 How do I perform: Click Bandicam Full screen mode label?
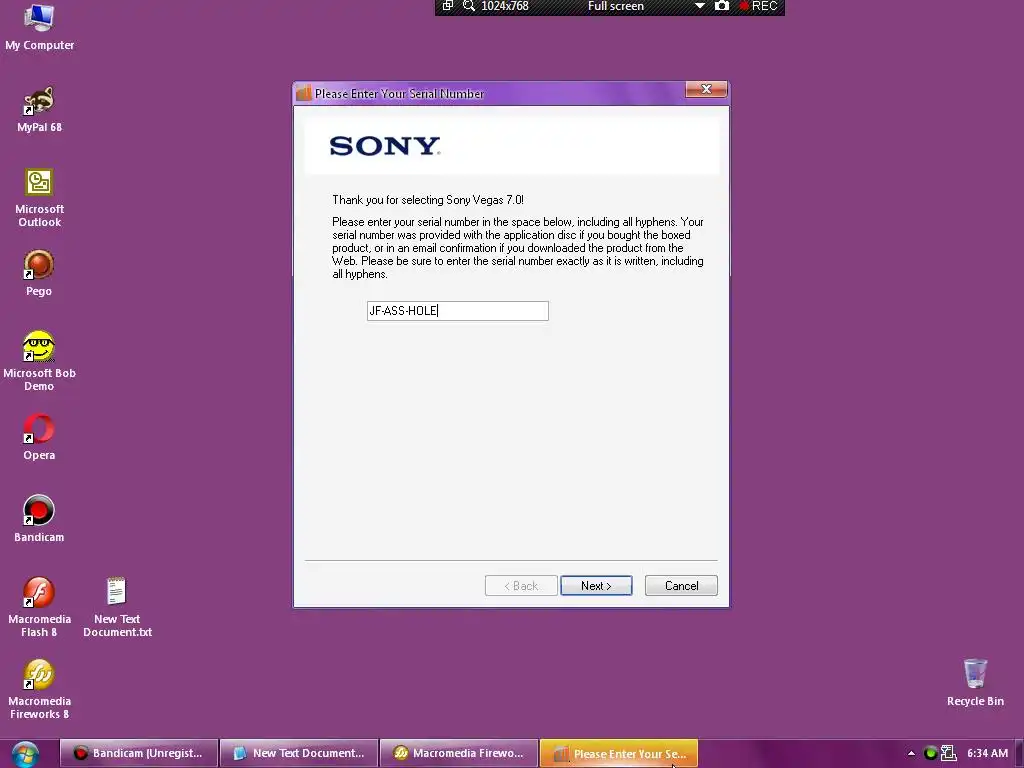616,6
